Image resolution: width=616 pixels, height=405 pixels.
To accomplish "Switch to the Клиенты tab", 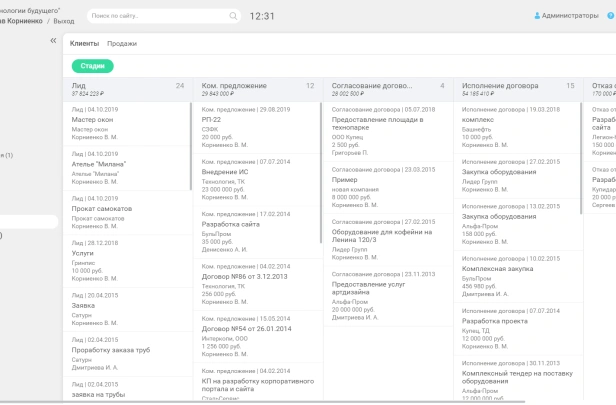I will point(84,44).
